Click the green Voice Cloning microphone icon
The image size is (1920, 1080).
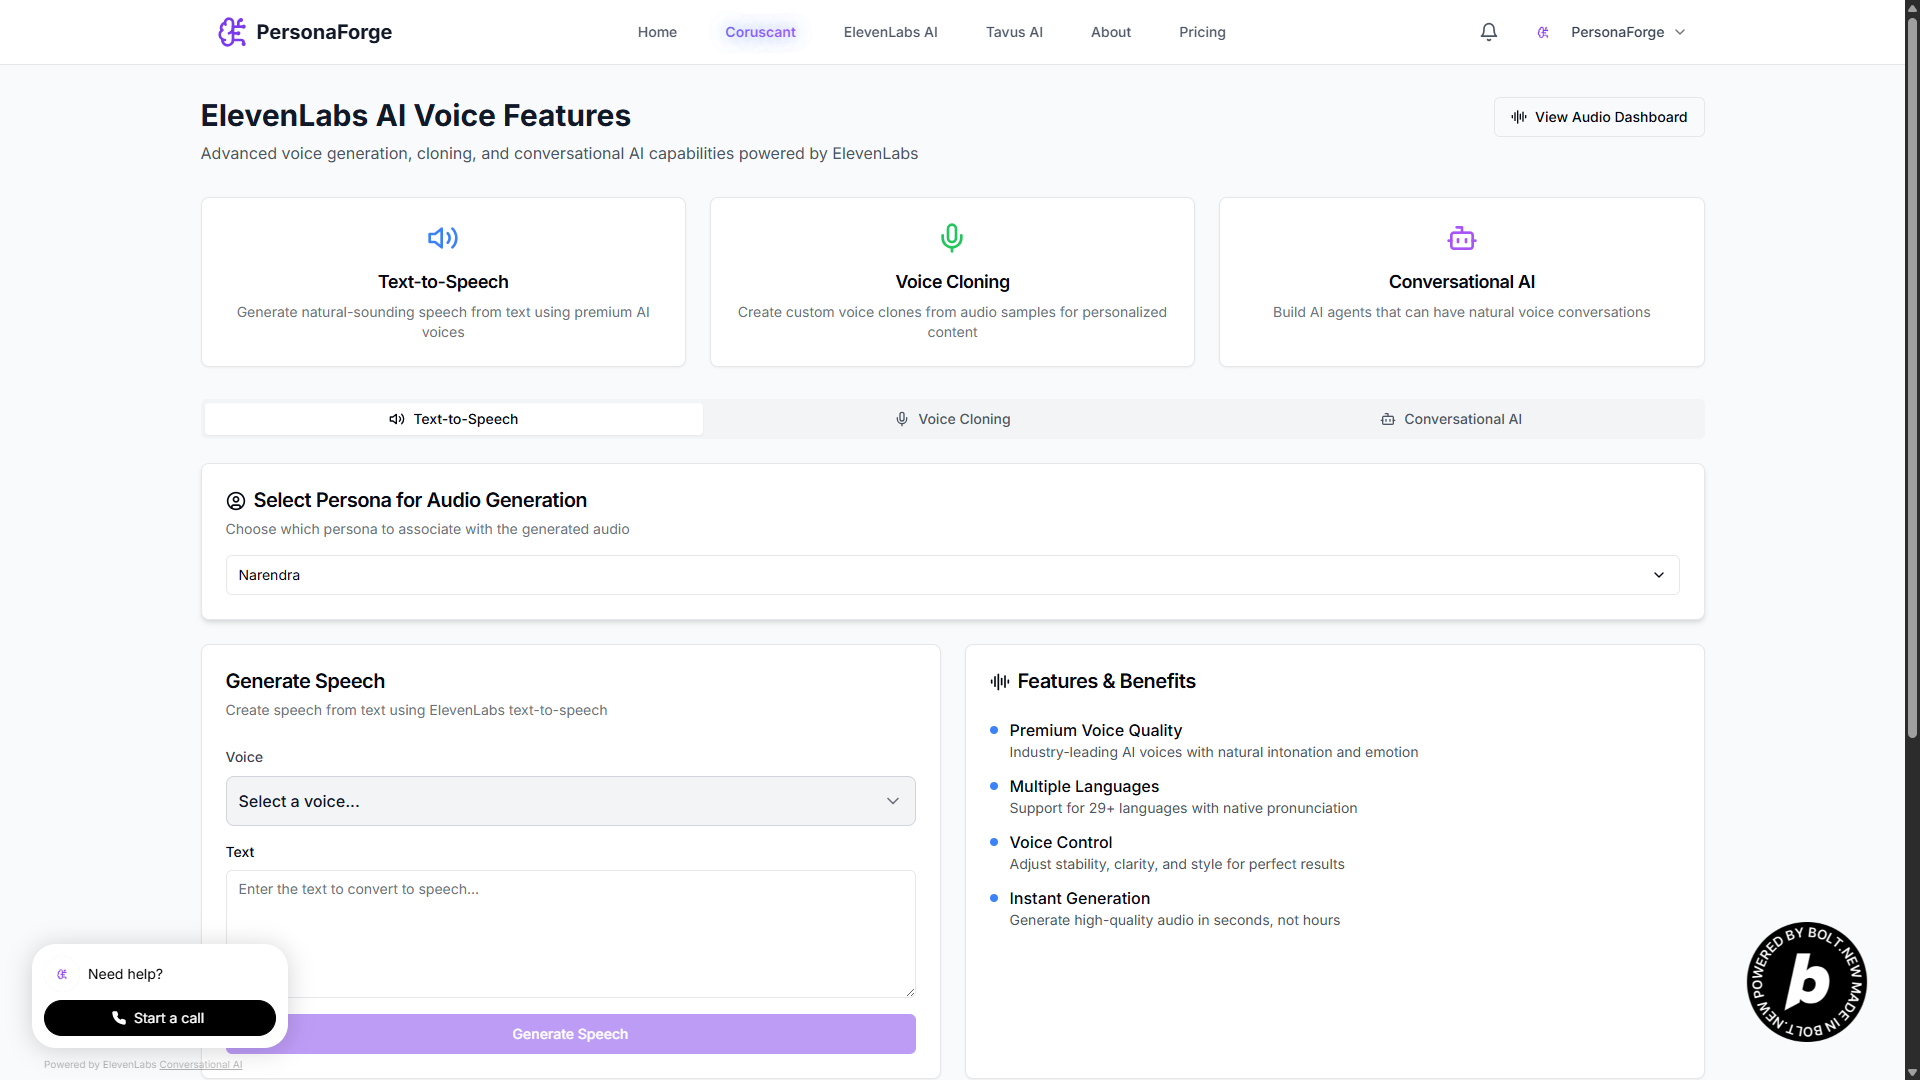point(952,238)
